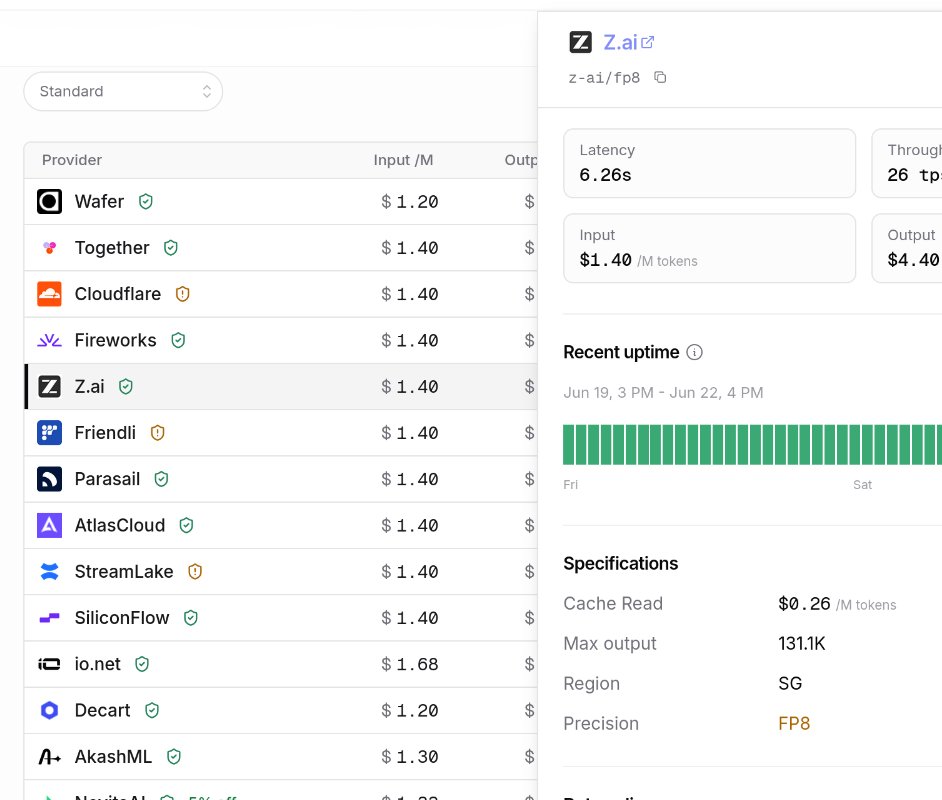942x800 pixels.
Task: Click the orange warning shield beside Cloudflare
Action: [183, 294]
